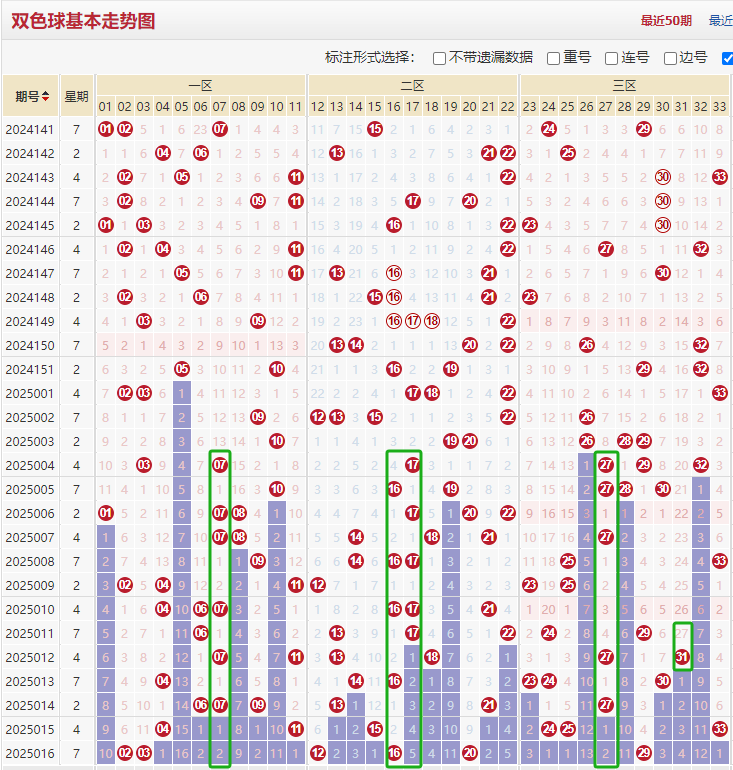Tick the 重号 checkbox
The image size is (733, 770).
(x=554, y=58)
